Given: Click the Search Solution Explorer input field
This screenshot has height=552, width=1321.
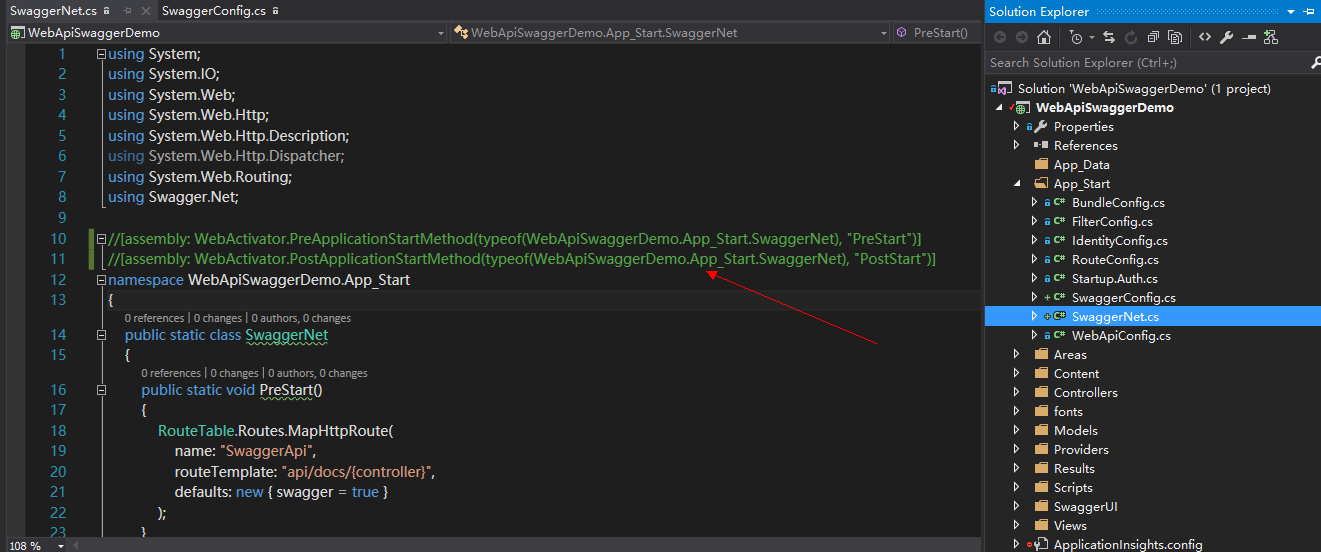Looking at the screenshot, I should [1146, 62].
